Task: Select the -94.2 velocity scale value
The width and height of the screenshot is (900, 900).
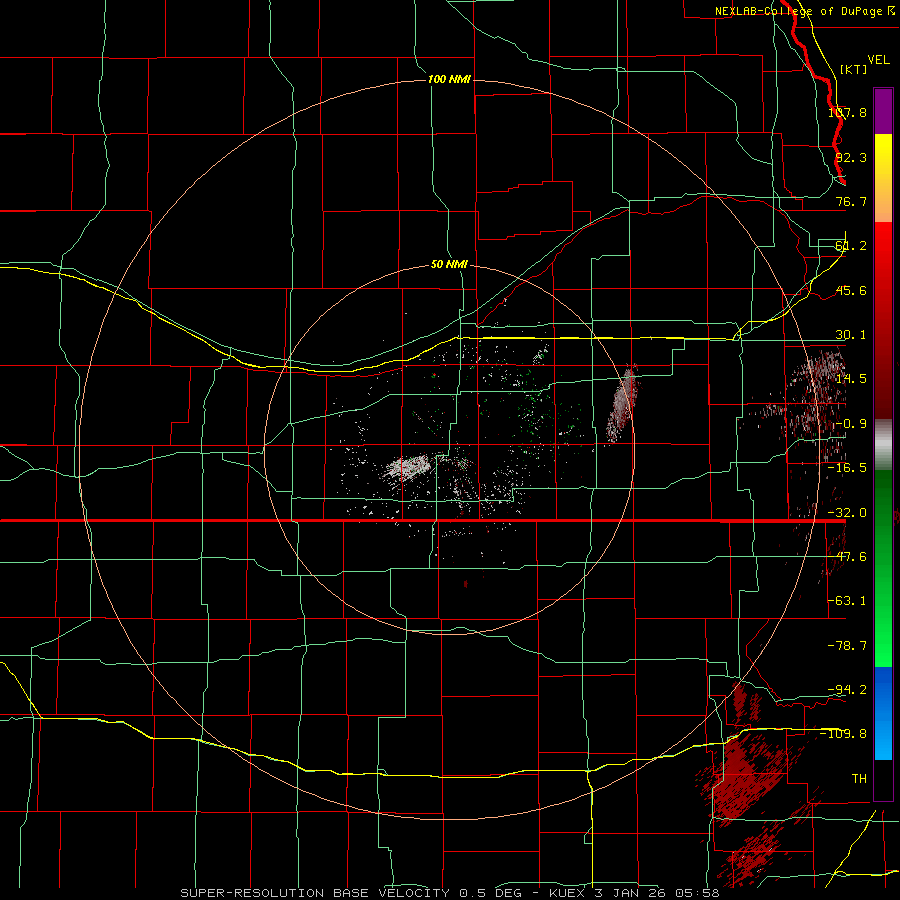Action: click(847, 689)
